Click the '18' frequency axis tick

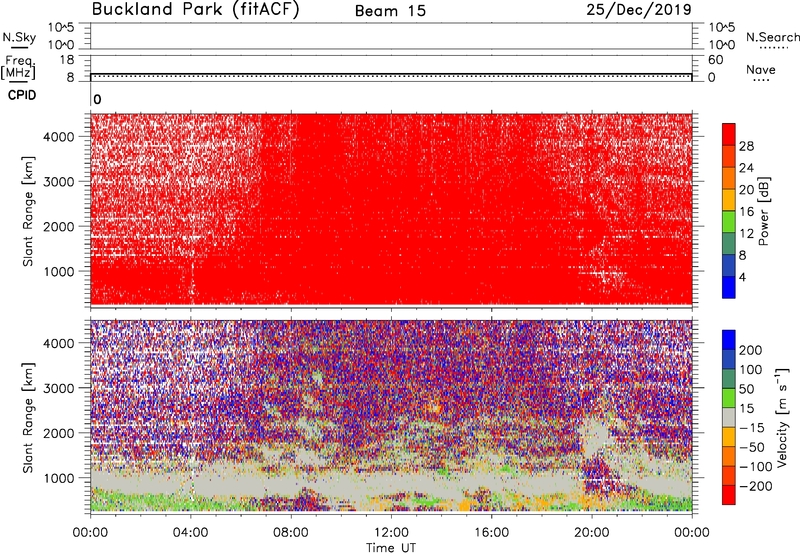click(67, 60)
